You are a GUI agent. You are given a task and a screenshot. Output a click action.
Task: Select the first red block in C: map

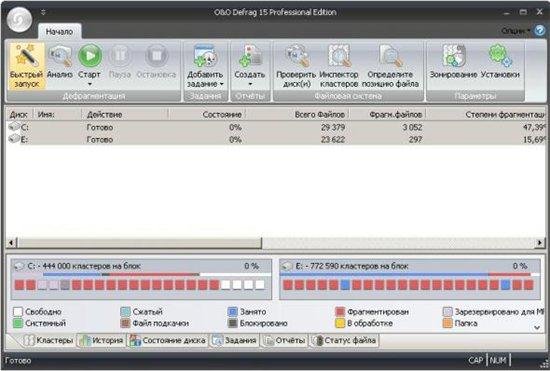click(20, 285)
